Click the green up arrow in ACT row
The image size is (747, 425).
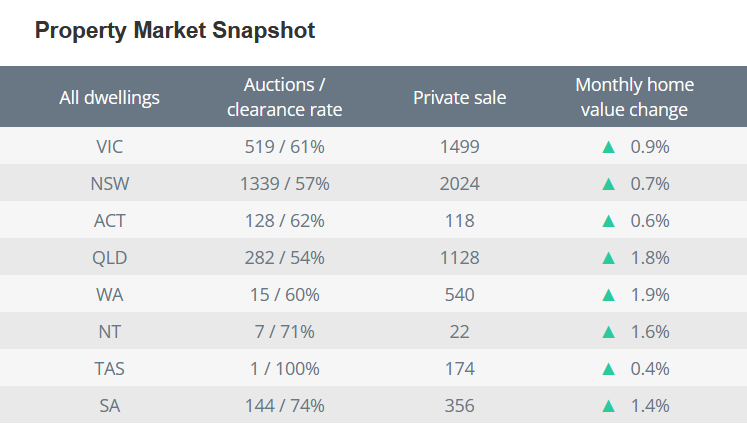pos(608,221)
